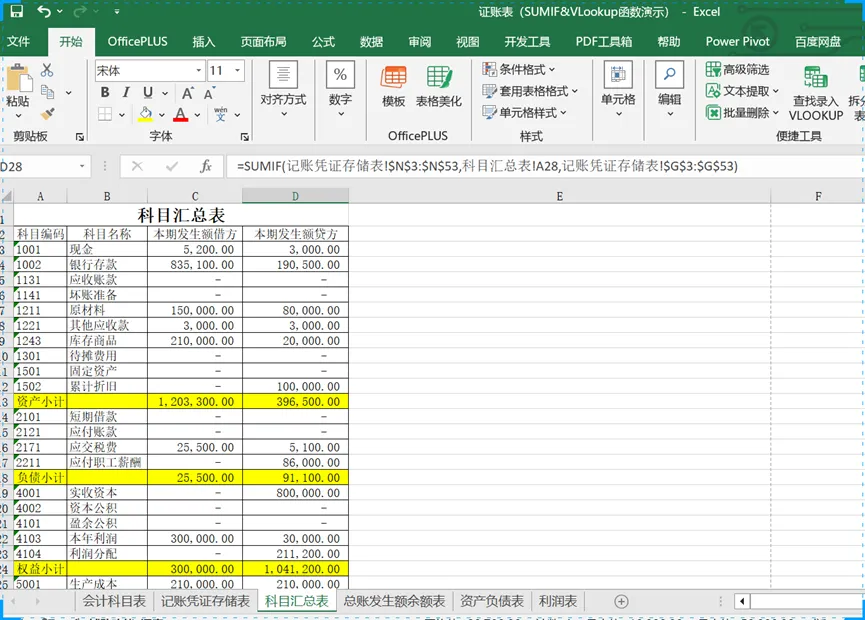Click the horizontal scrollbar left arrow
Viewport: 865px width, 620px height.
pos(742,601)
